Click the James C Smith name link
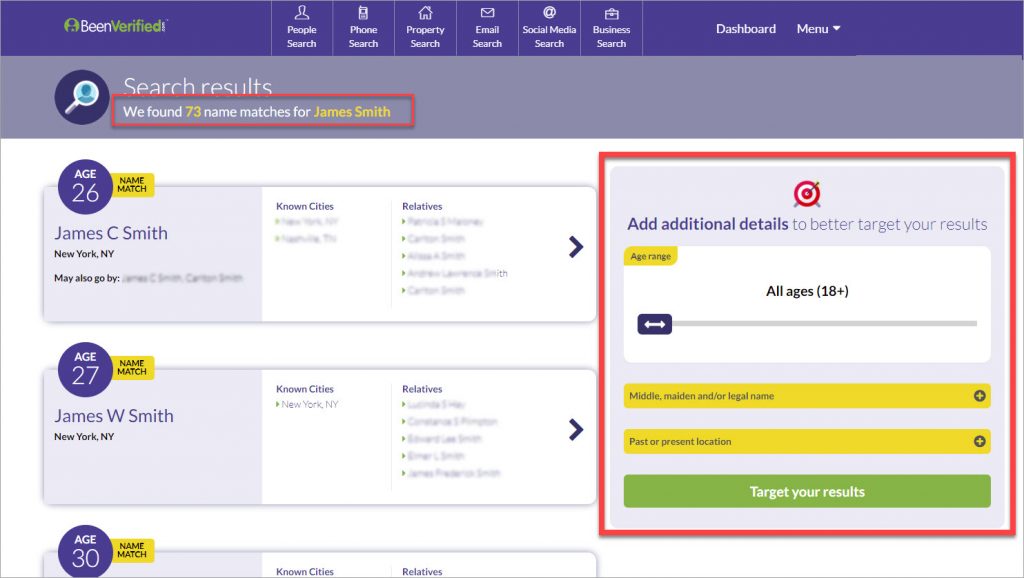Screen dimensions: 1024x578 point(111,233)
